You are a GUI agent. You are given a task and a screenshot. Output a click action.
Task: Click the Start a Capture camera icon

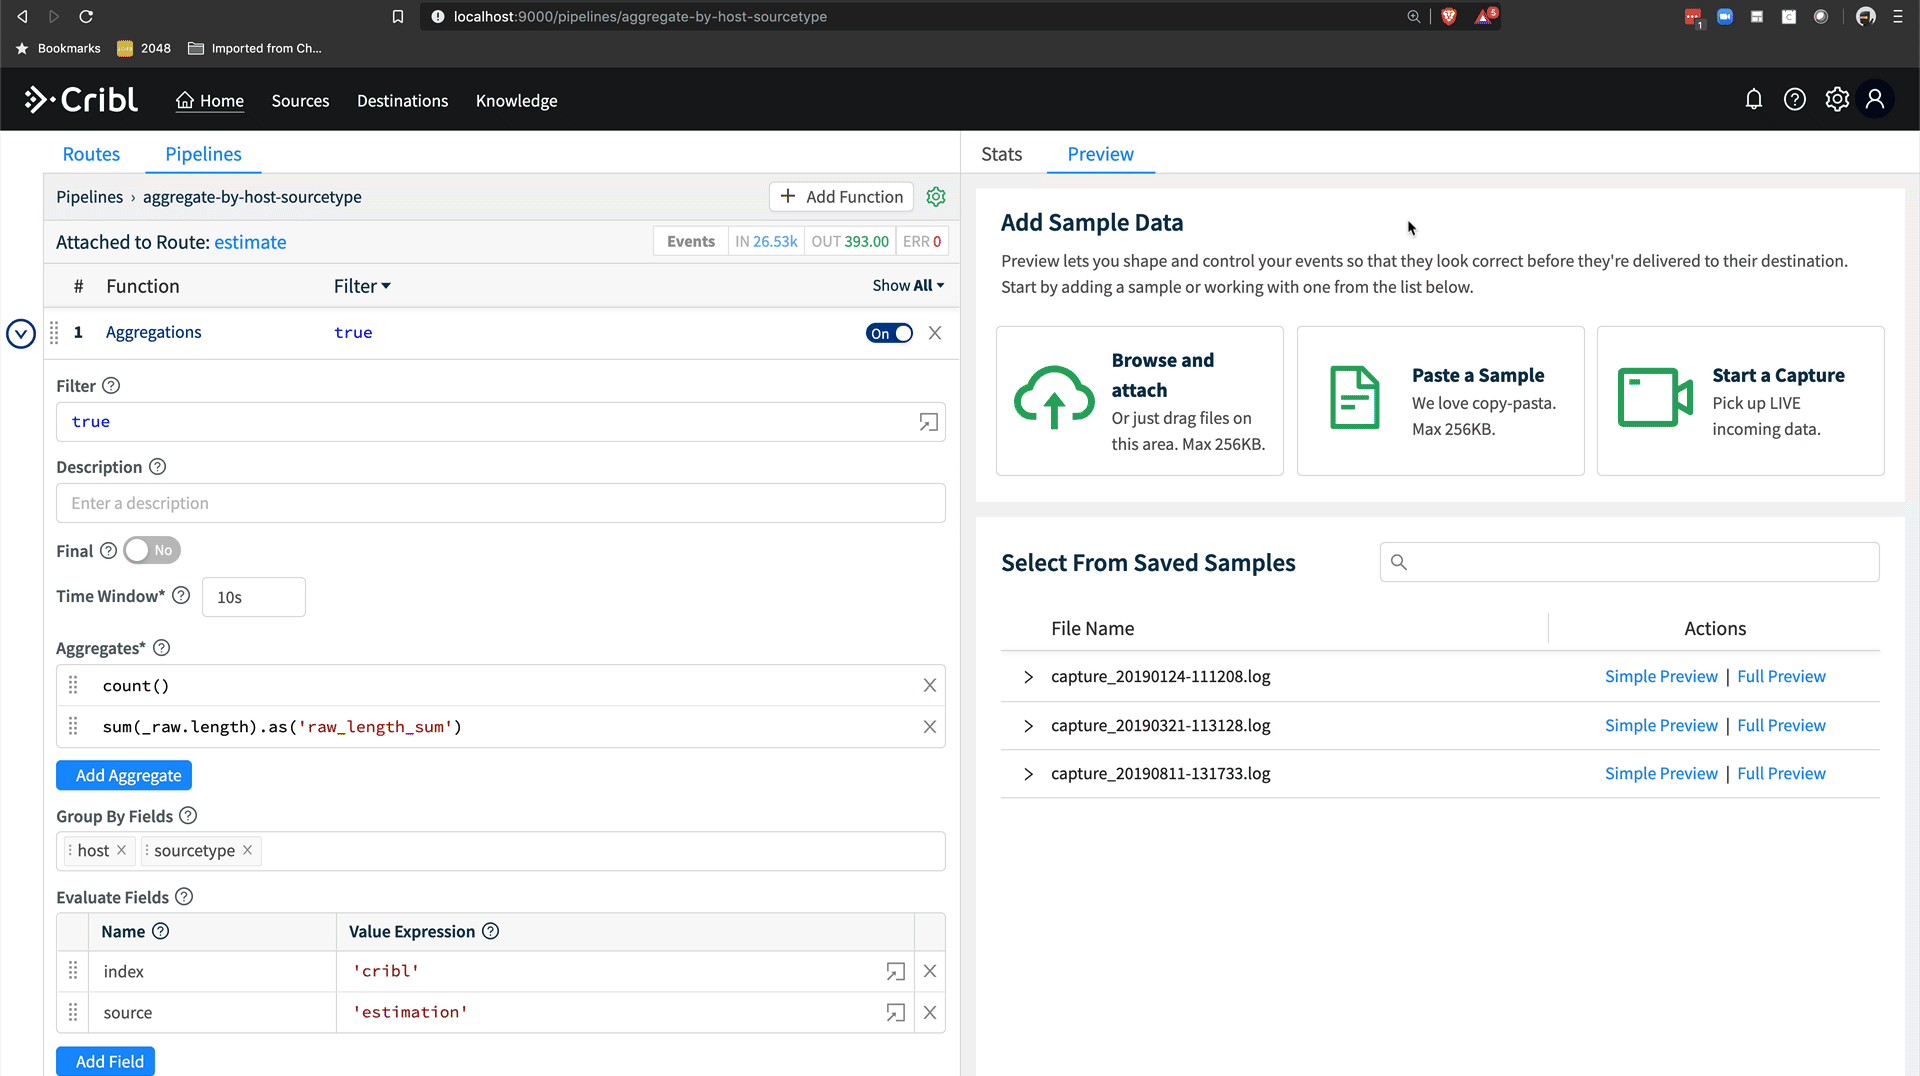[x=1654, y=398]
